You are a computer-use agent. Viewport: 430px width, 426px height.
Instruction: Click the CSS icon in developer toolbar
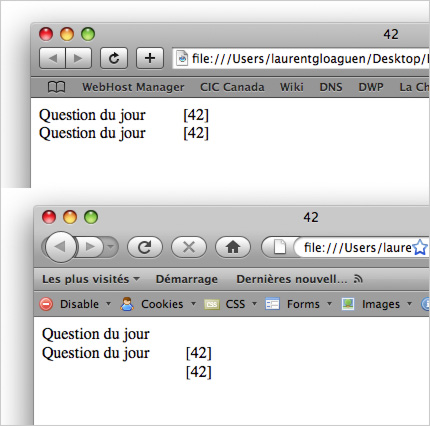click(x=212, y=304)
